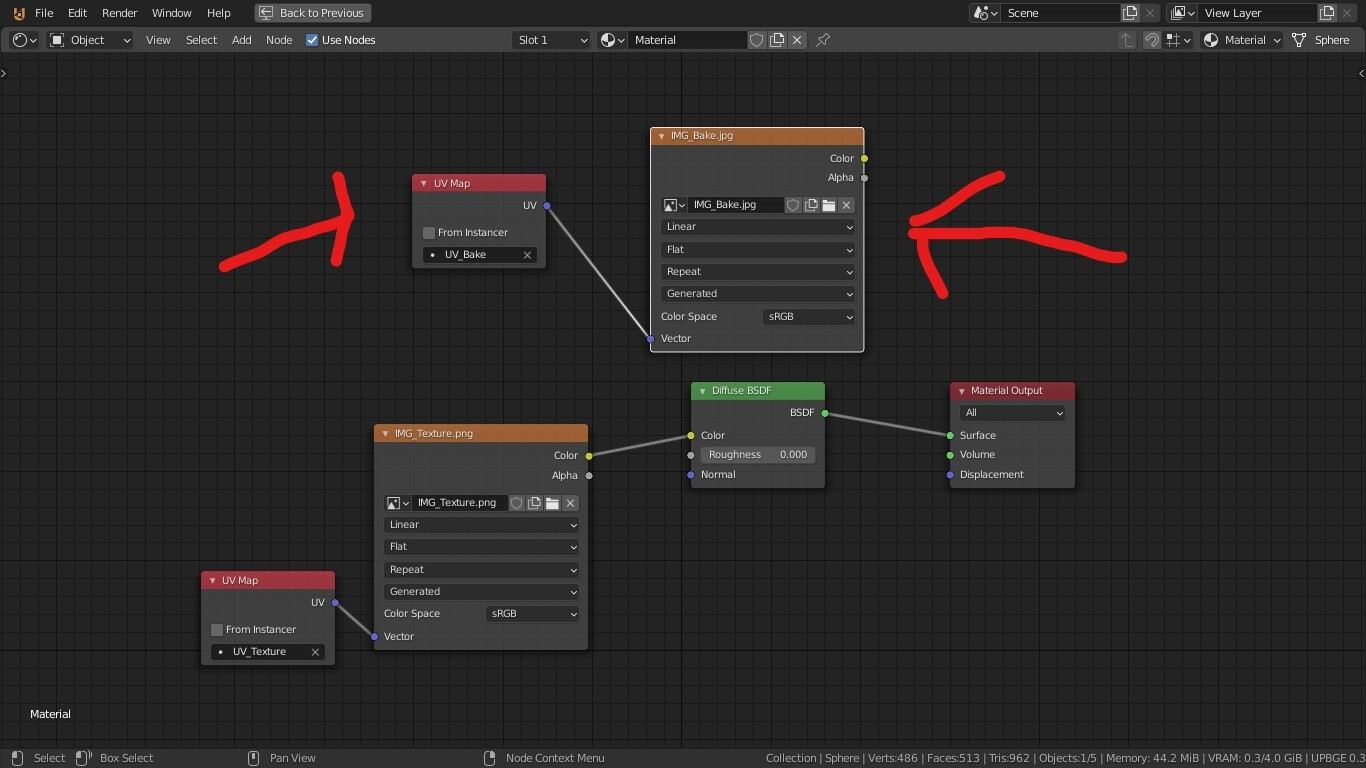Show the right sidebar via edge arrow
Screen dimensions: 1366x768
click(x=1361, y=73)
